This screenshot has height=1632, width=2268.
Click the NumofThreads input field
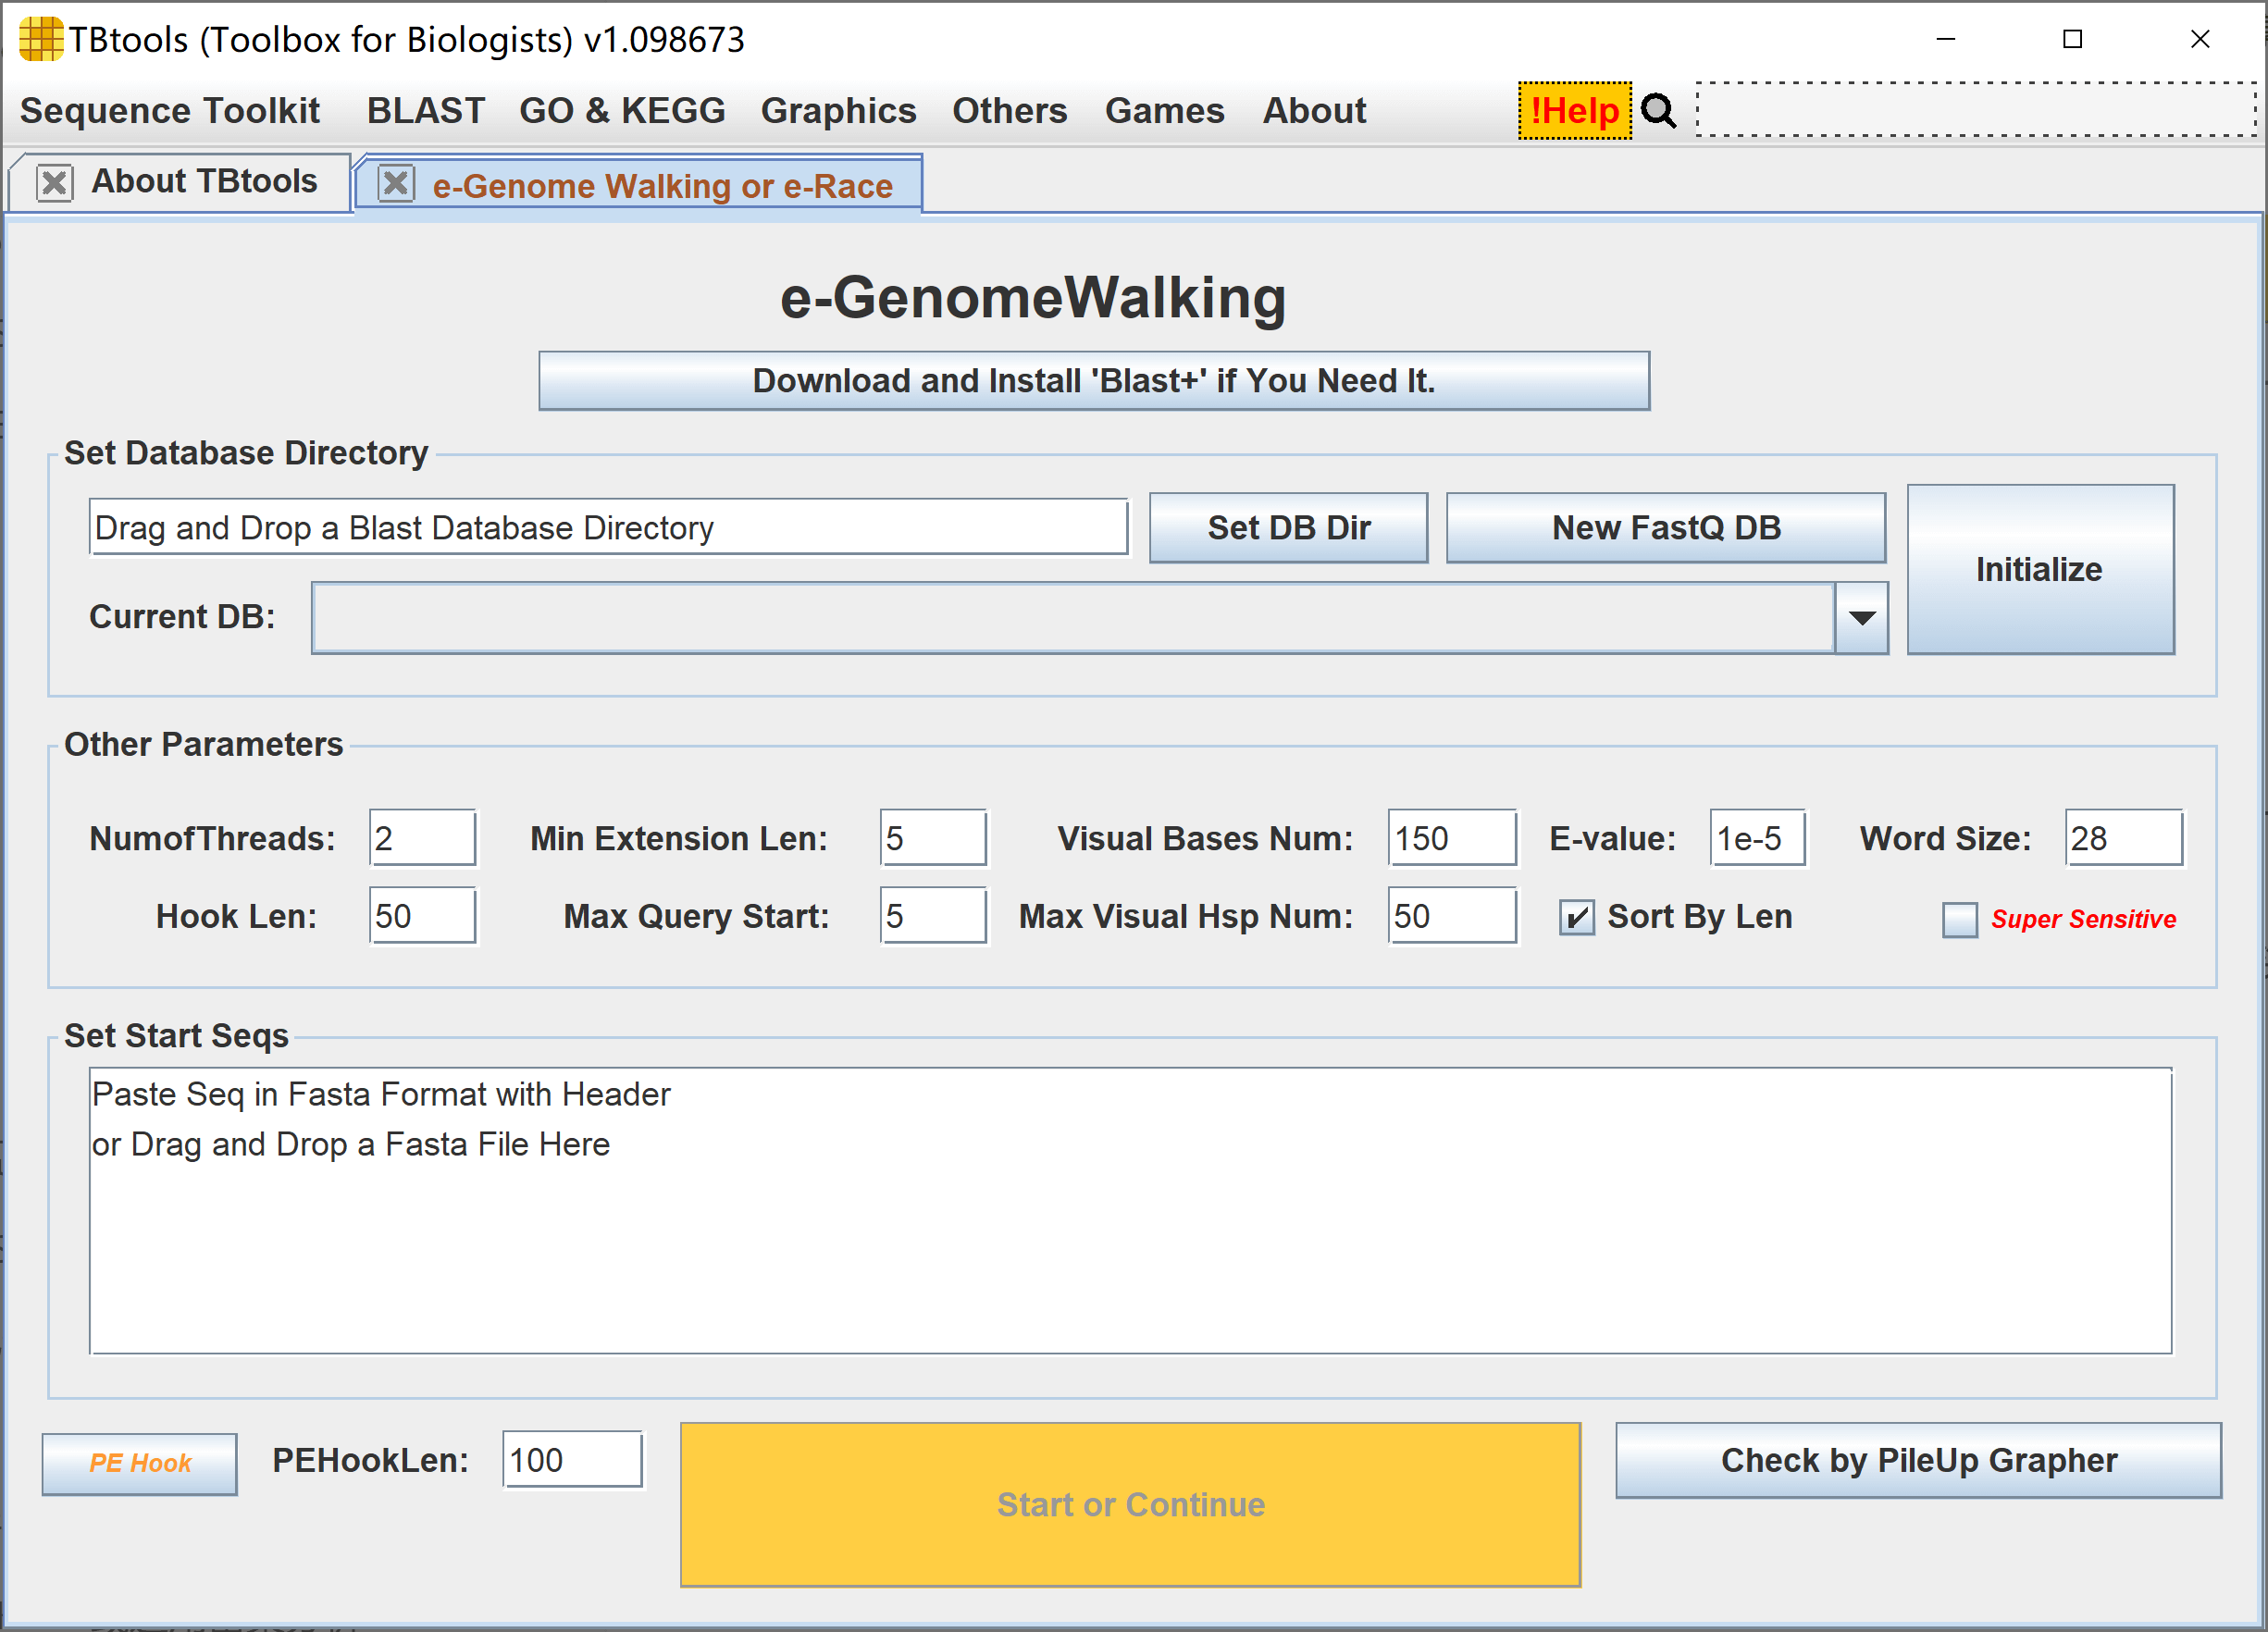(422, 838)
